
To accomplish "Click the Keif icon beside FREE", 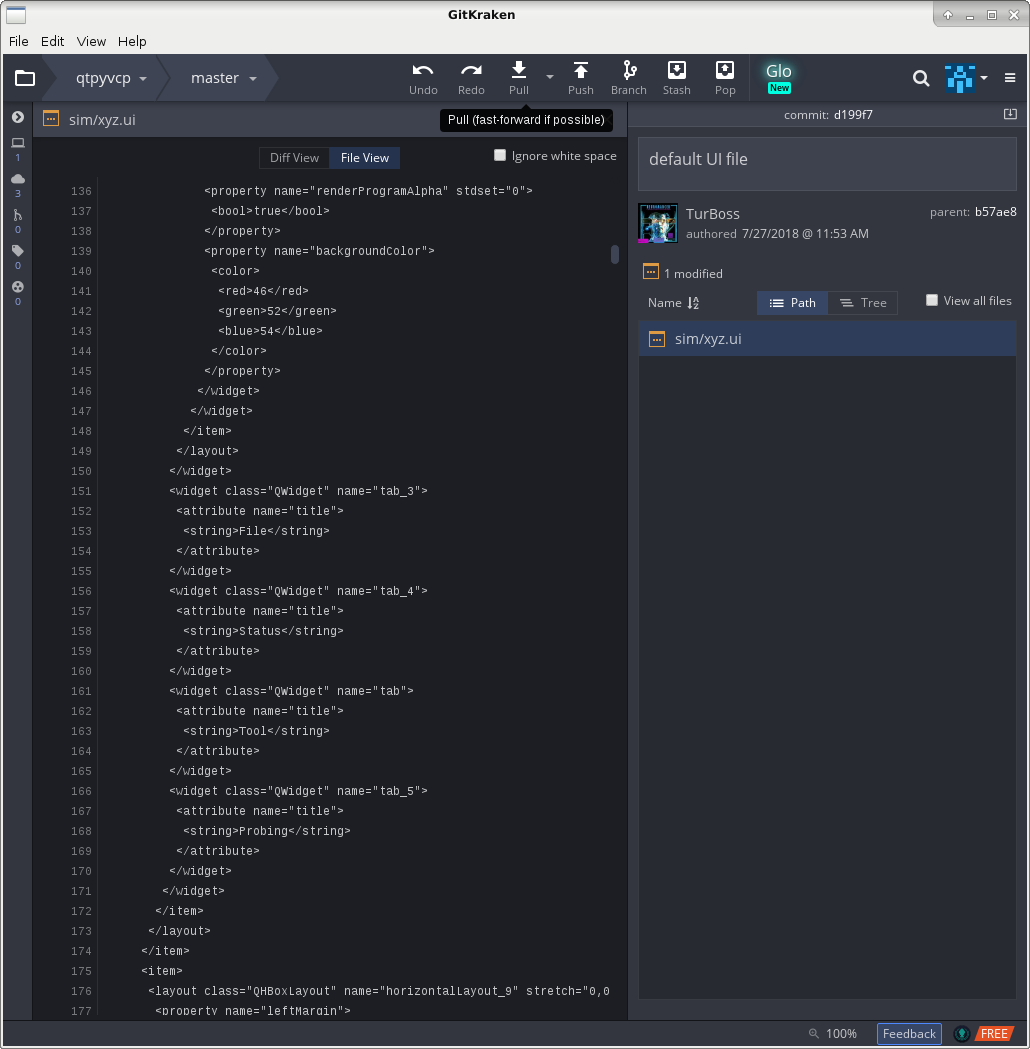I will pos(962,1034).
